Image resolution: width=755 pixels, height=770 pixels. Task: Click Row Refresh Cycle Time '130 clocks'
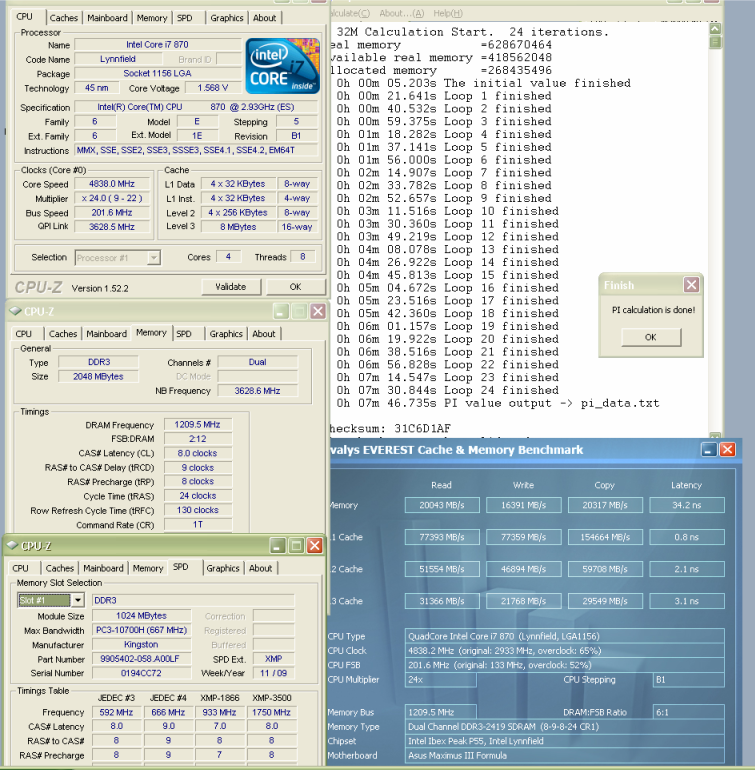coord(197,510)
